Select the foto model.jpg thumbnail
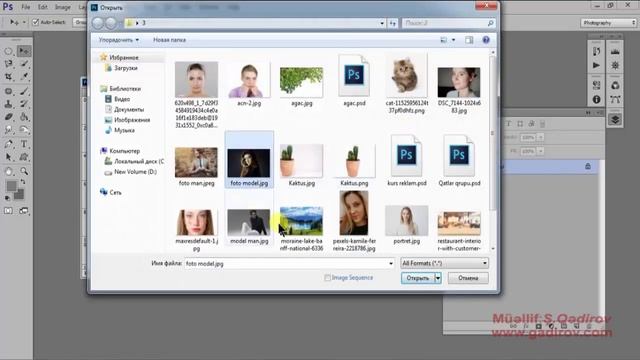Image resolution: width=640 pixels, height=360 pixels. coord(249,163)
